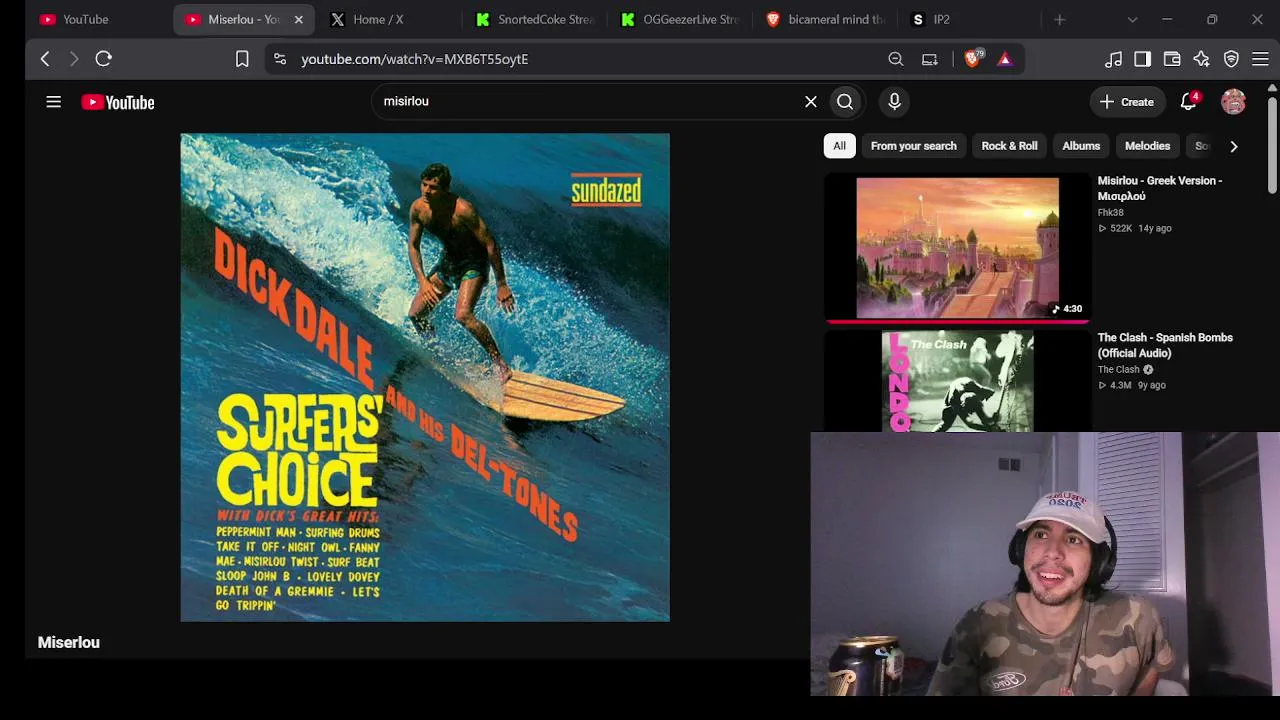This screenshot has width=1280, height=720.
Task: Close the Miserlou tab
Action: pos(298,19)
